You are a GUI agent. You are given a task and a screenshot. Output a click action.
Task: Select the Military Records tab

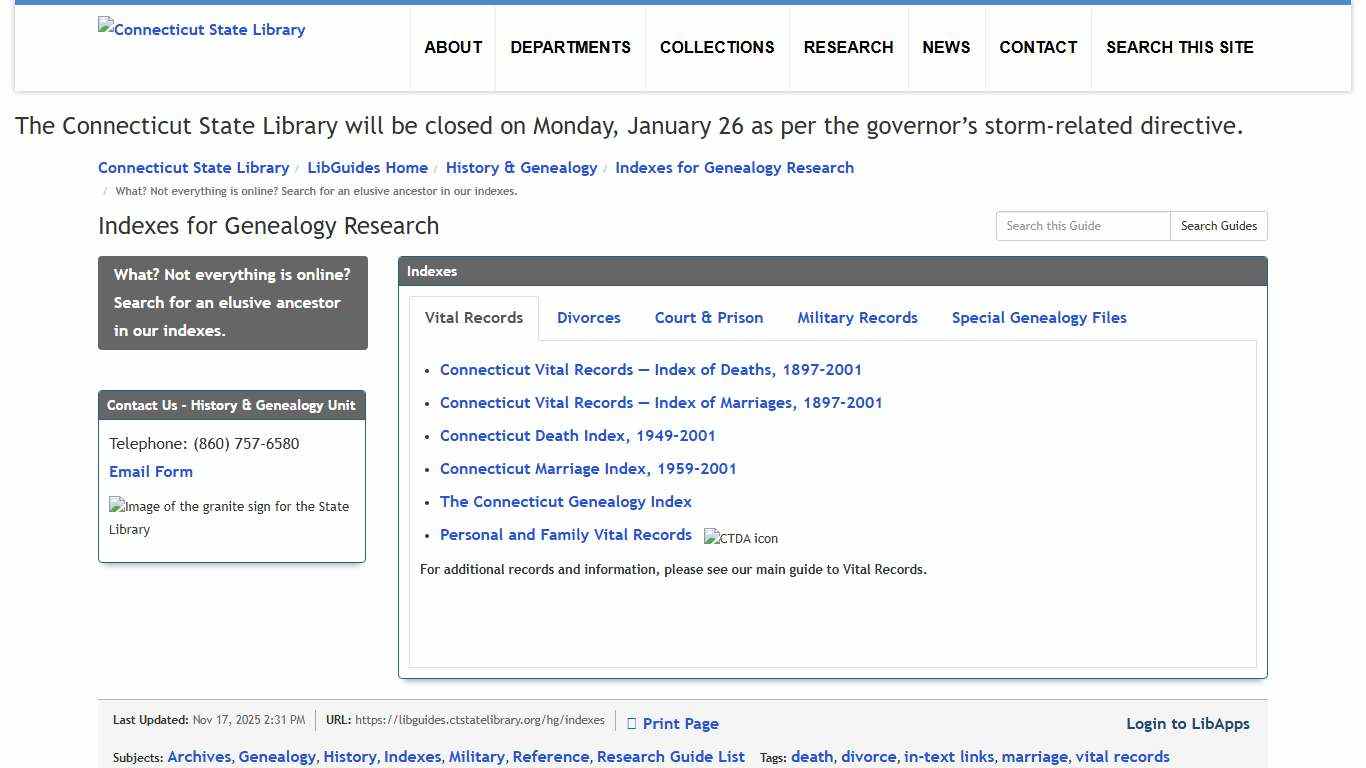[857, 317]
